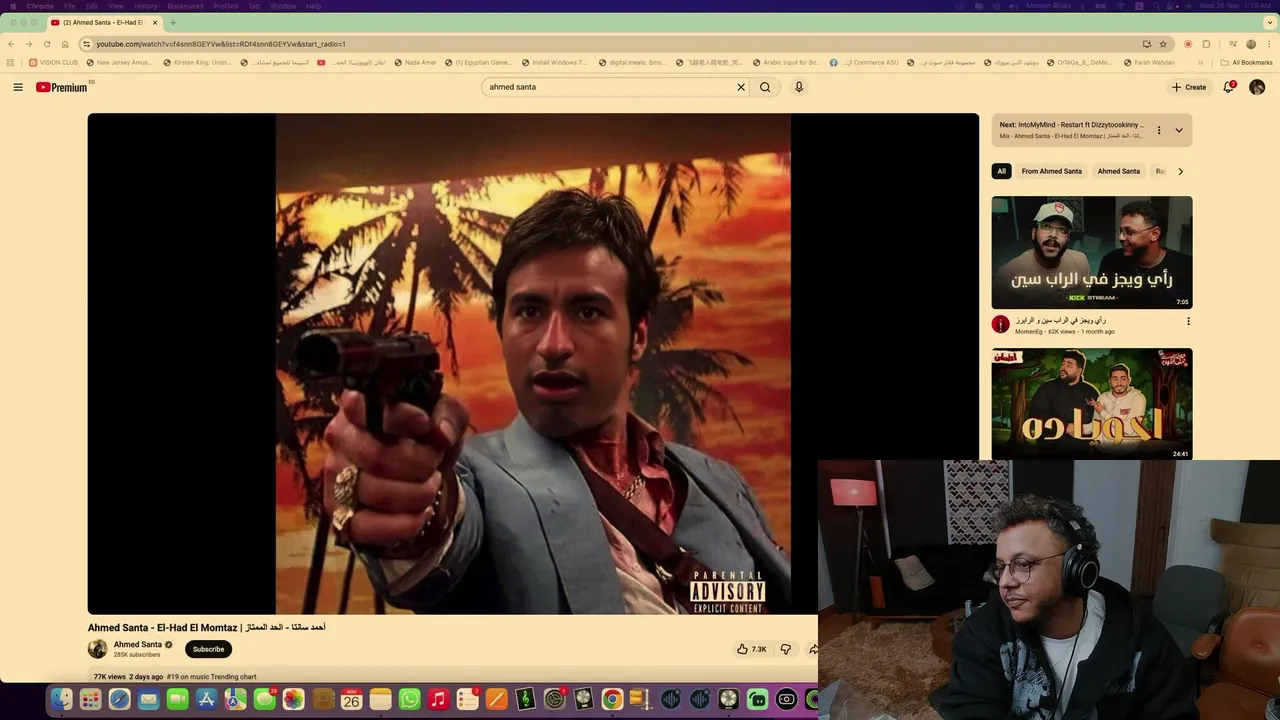Open the Mix playlist three-dot options

(1159, 130)
